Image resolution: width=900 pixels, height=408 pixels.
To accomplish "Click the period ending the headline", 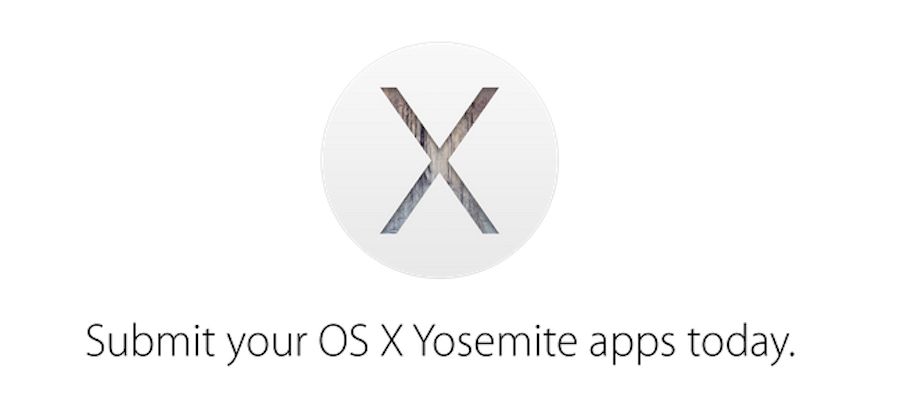I will click(x=792, y=353).
